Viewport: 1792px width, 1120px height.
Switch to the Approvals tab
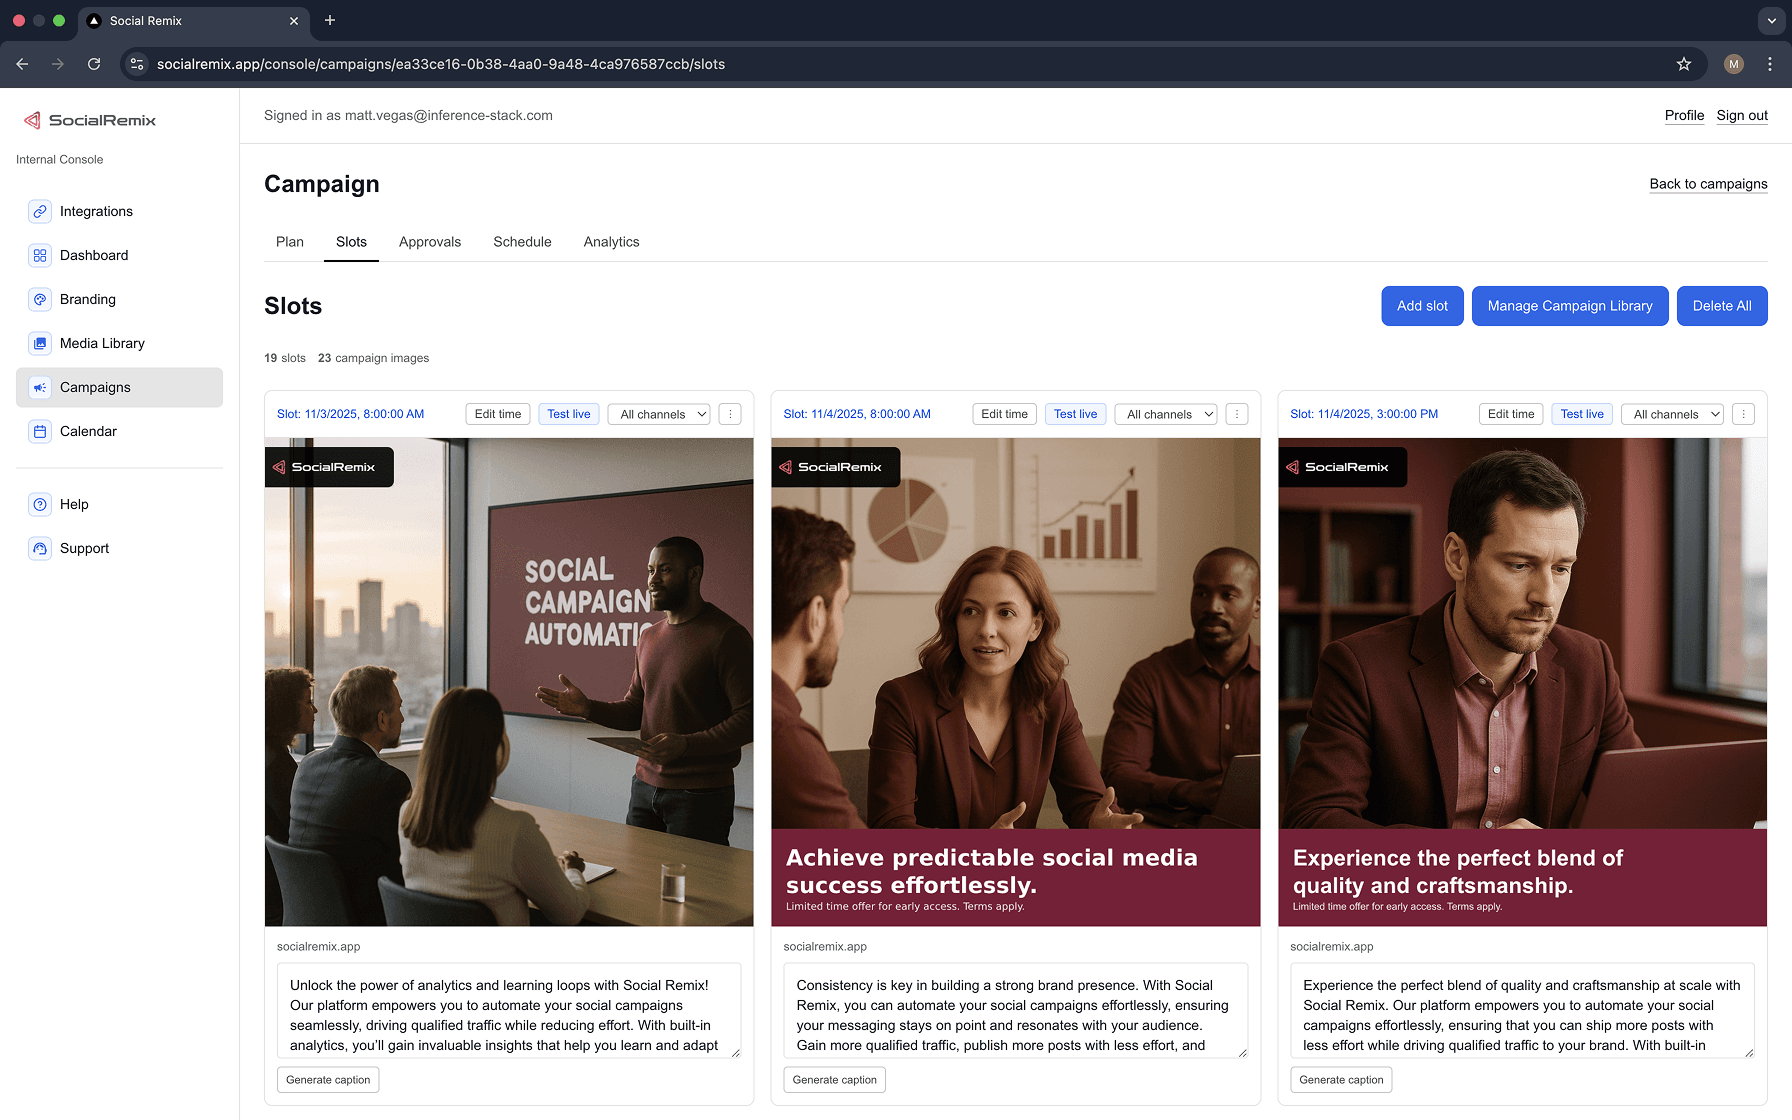tap(430, 242)
